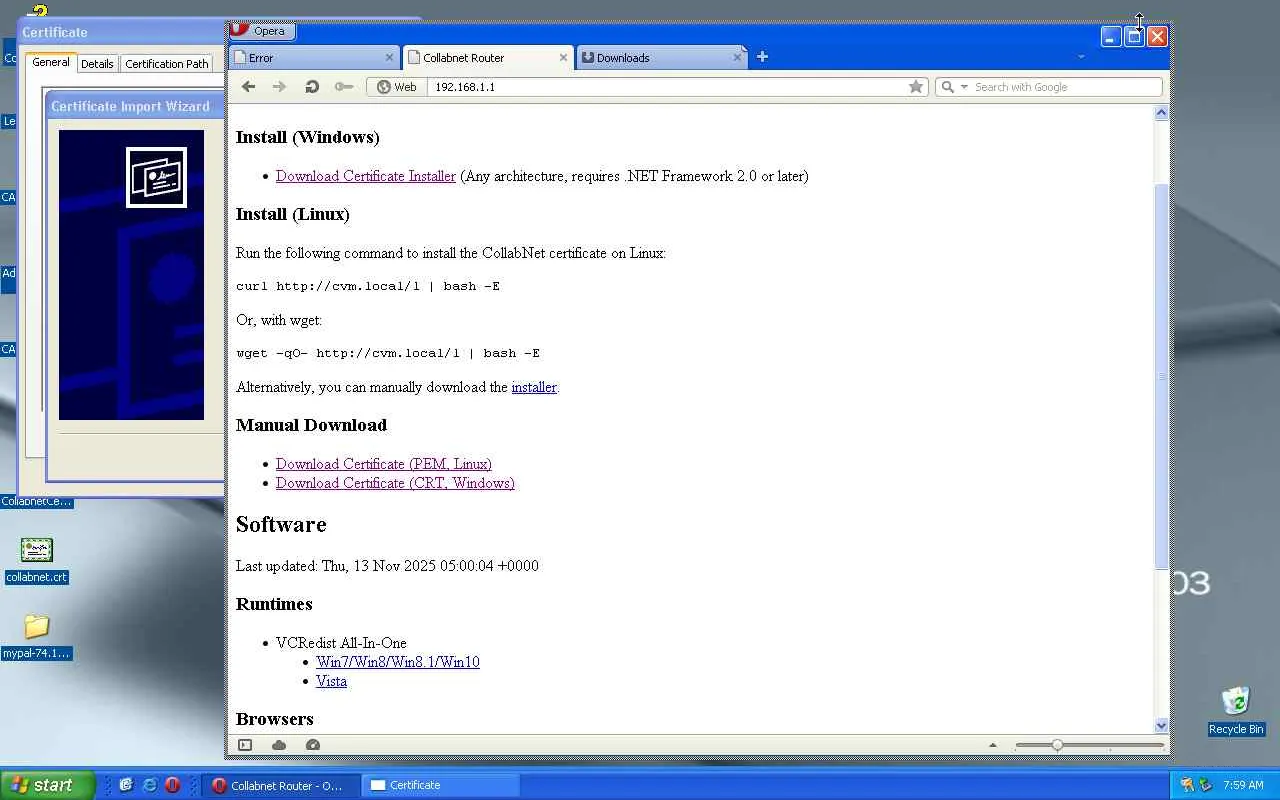Open the password wand key icon
Screen dimensions: 1280x800
[x=344, y=87]
